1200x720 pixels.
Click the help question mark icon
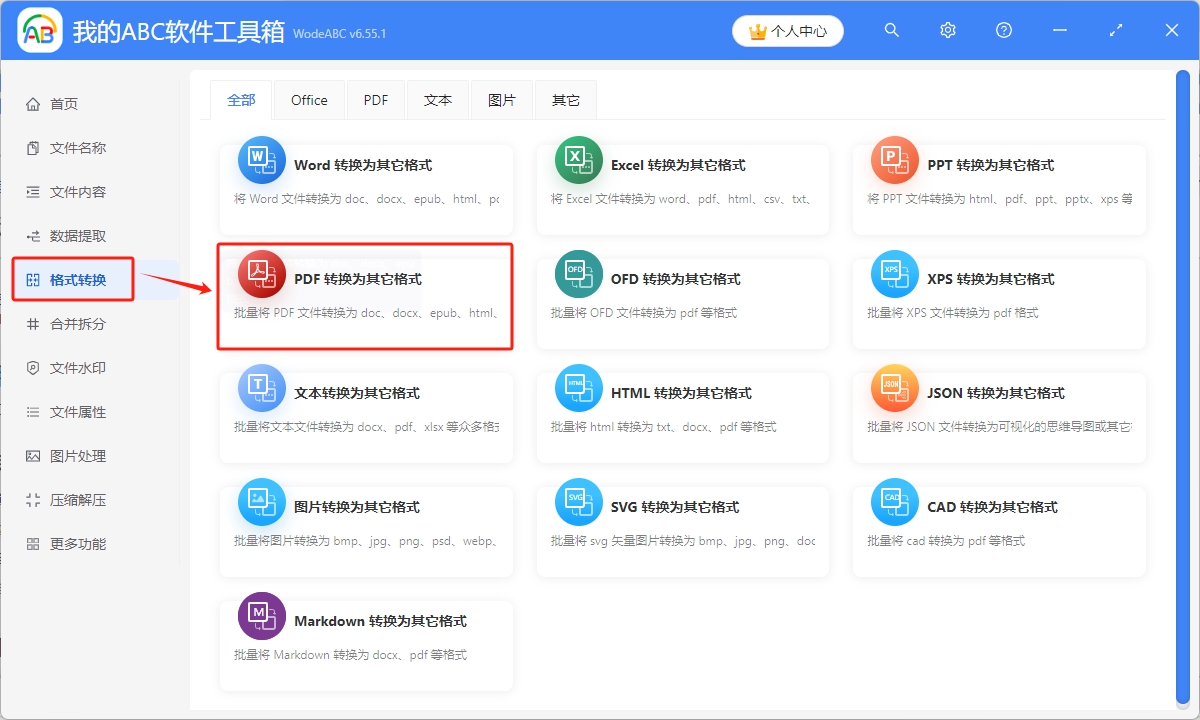[x=1004, y=31]
